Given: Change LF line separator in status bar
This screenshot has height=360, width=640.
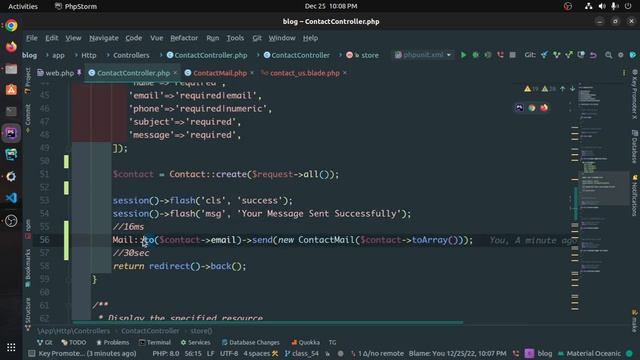Looking at the screenshot, I should point(211,353).
